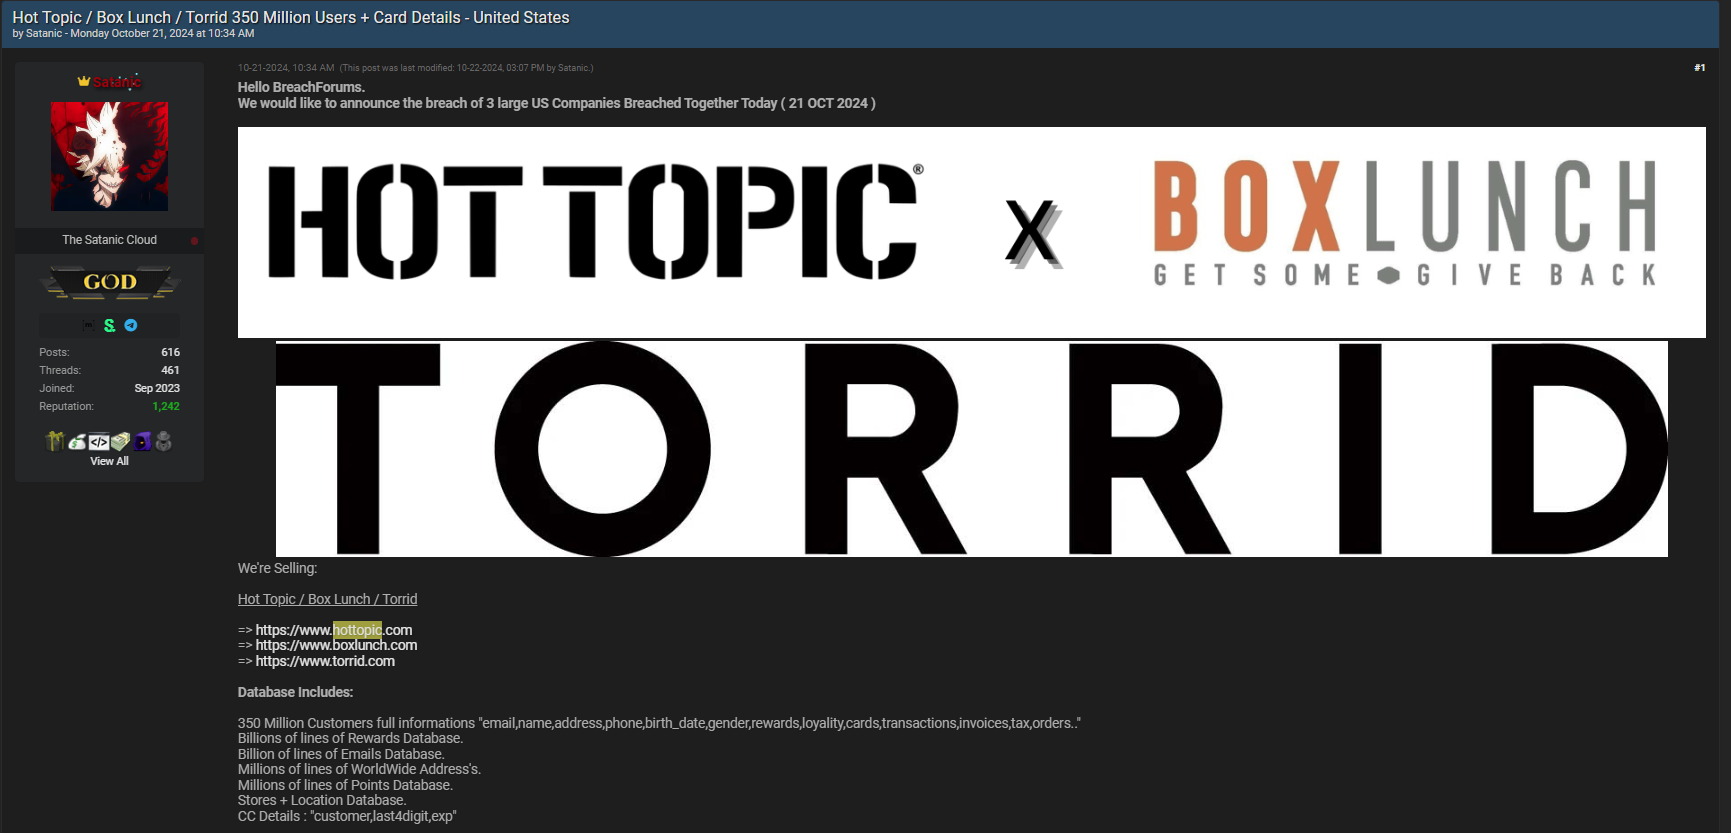The width and height of the screenshot is (1731, 833).
Task: Click the post timestamp '10-21-2024, 10:34 AM'
Action: point(286,68)
